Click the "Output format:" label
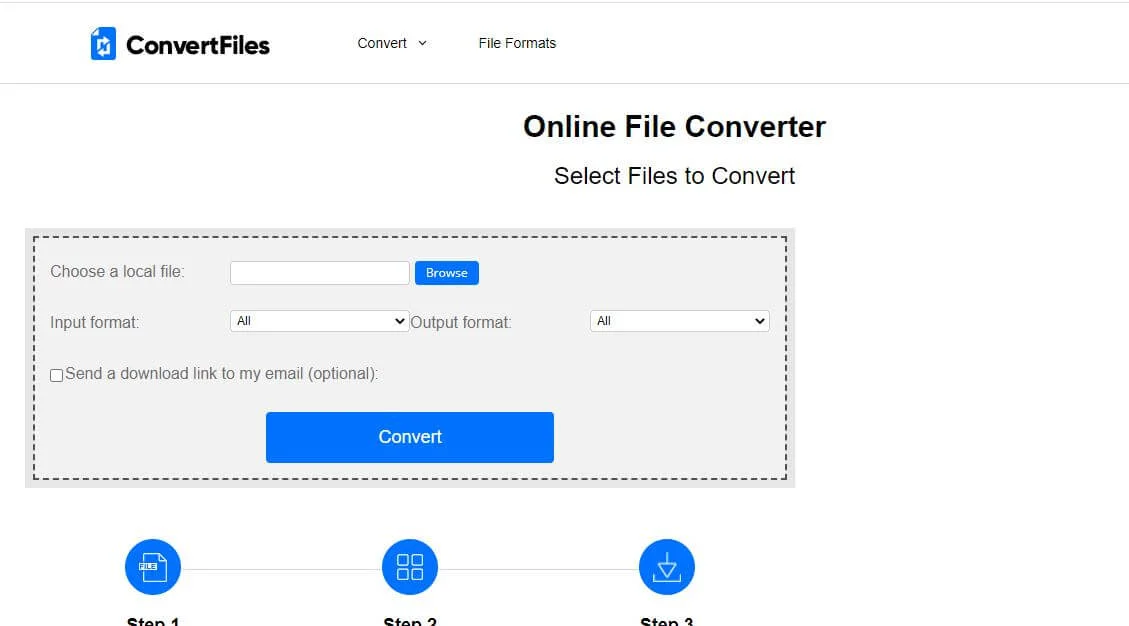 point(461,322)
